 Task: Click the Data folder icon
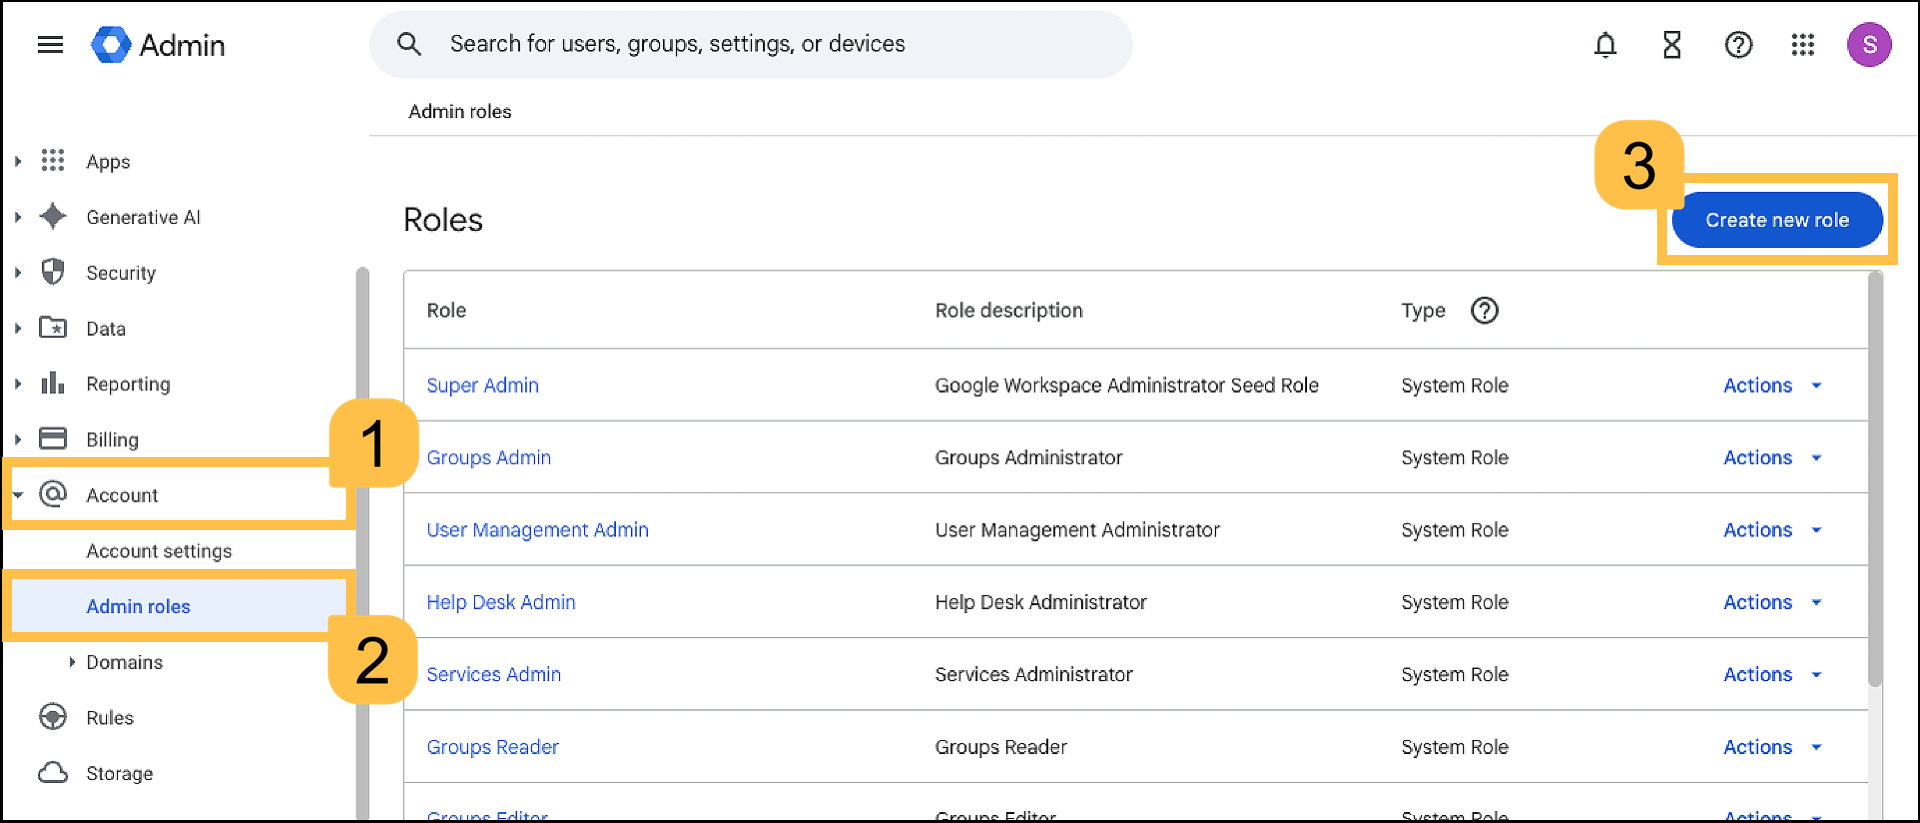coord(53,328)
